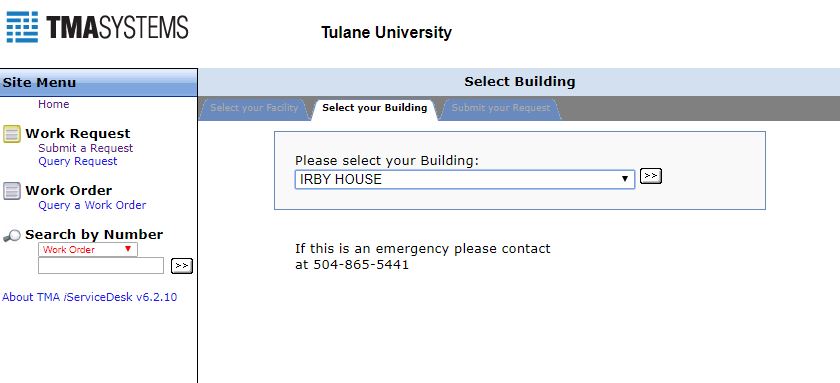Open the IRBY HOUSE building dropdown
The width and height of the screenshot is (840, 383).
click(464, 179)
